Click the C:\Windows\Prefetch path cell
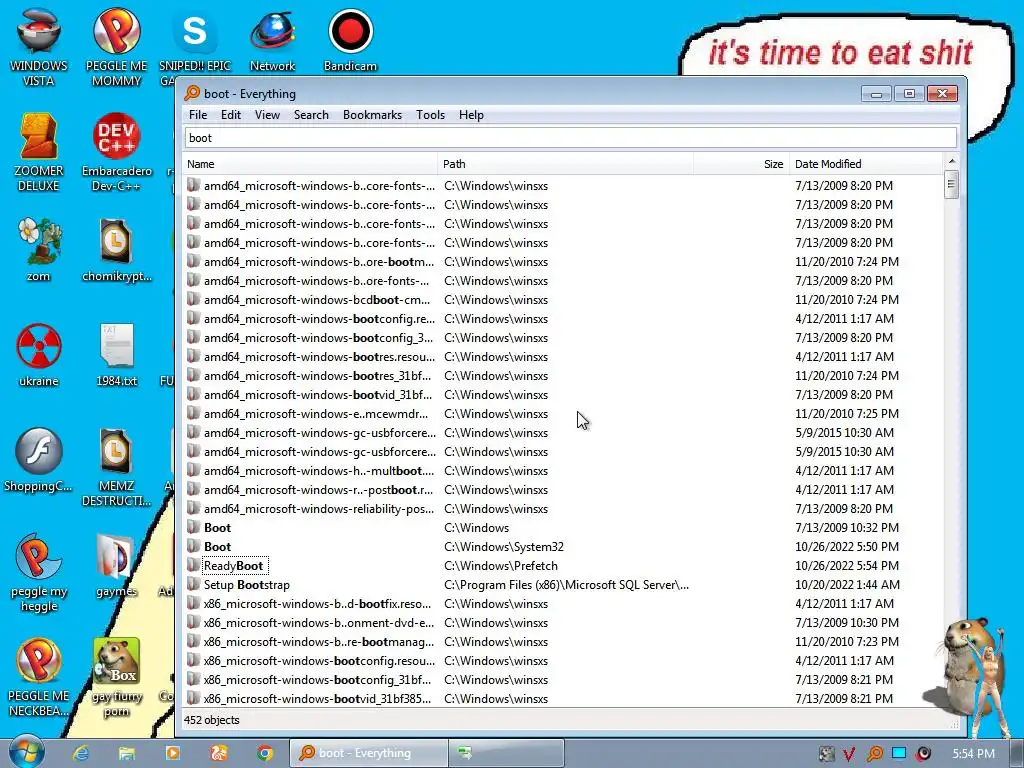Image resolution: width=1024 pixels, height=768 pixels. point(501,566)
